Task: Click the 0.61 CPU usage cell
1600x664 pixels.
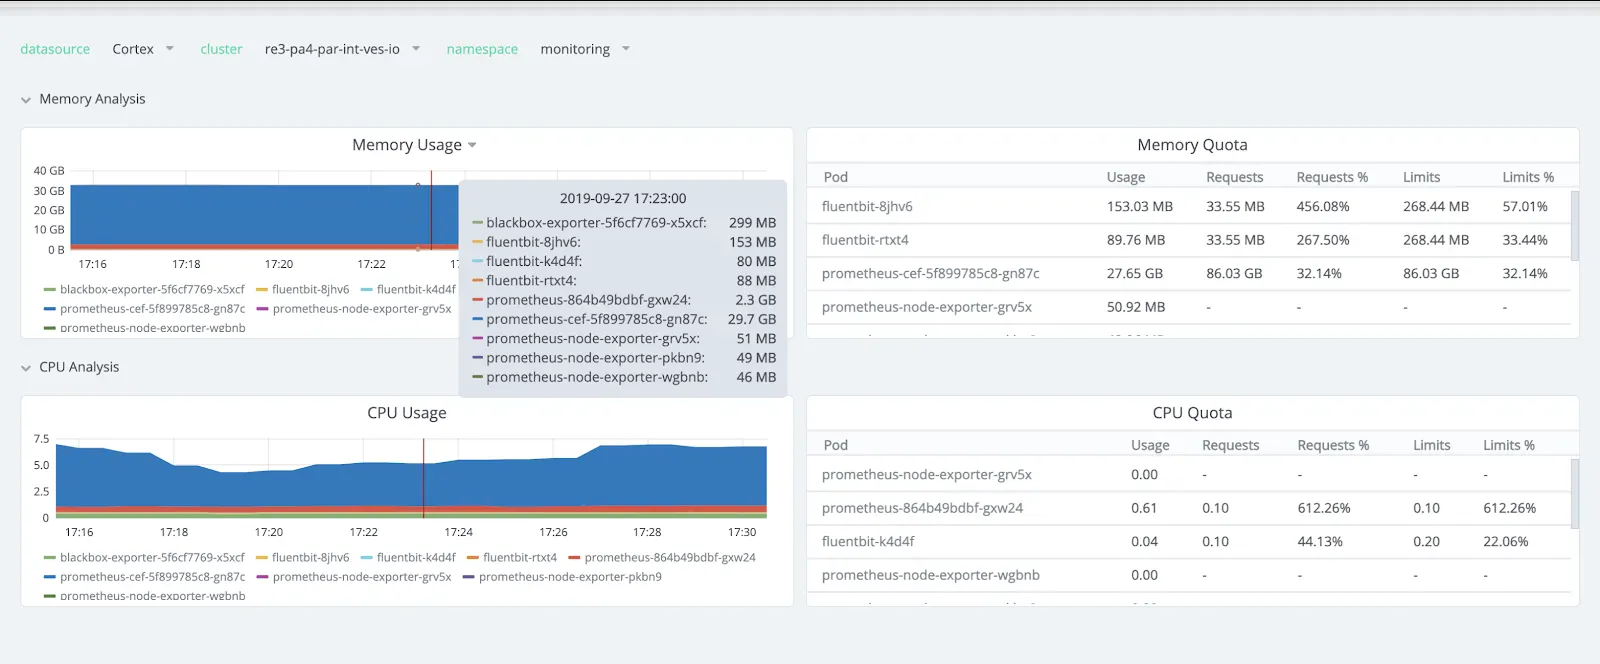Action: (x=1144, y=508)
